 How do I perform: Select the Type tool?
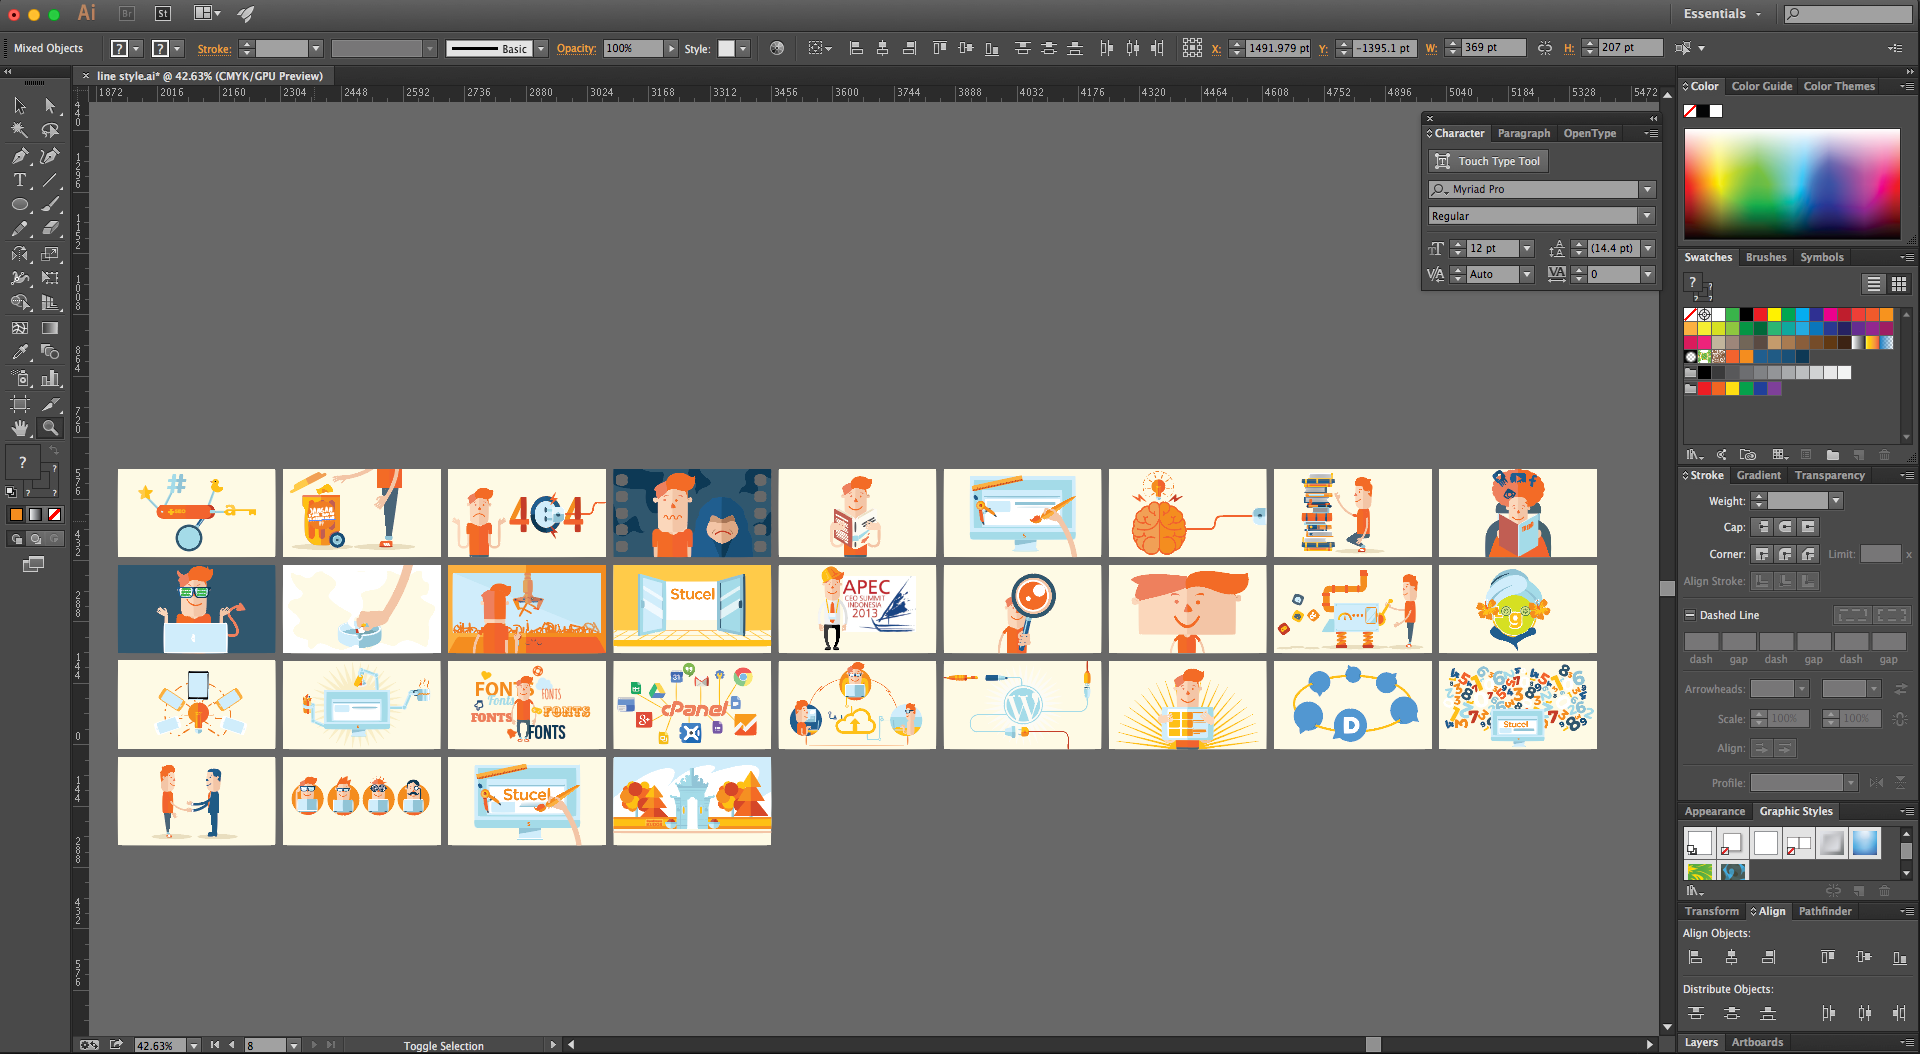20,180
